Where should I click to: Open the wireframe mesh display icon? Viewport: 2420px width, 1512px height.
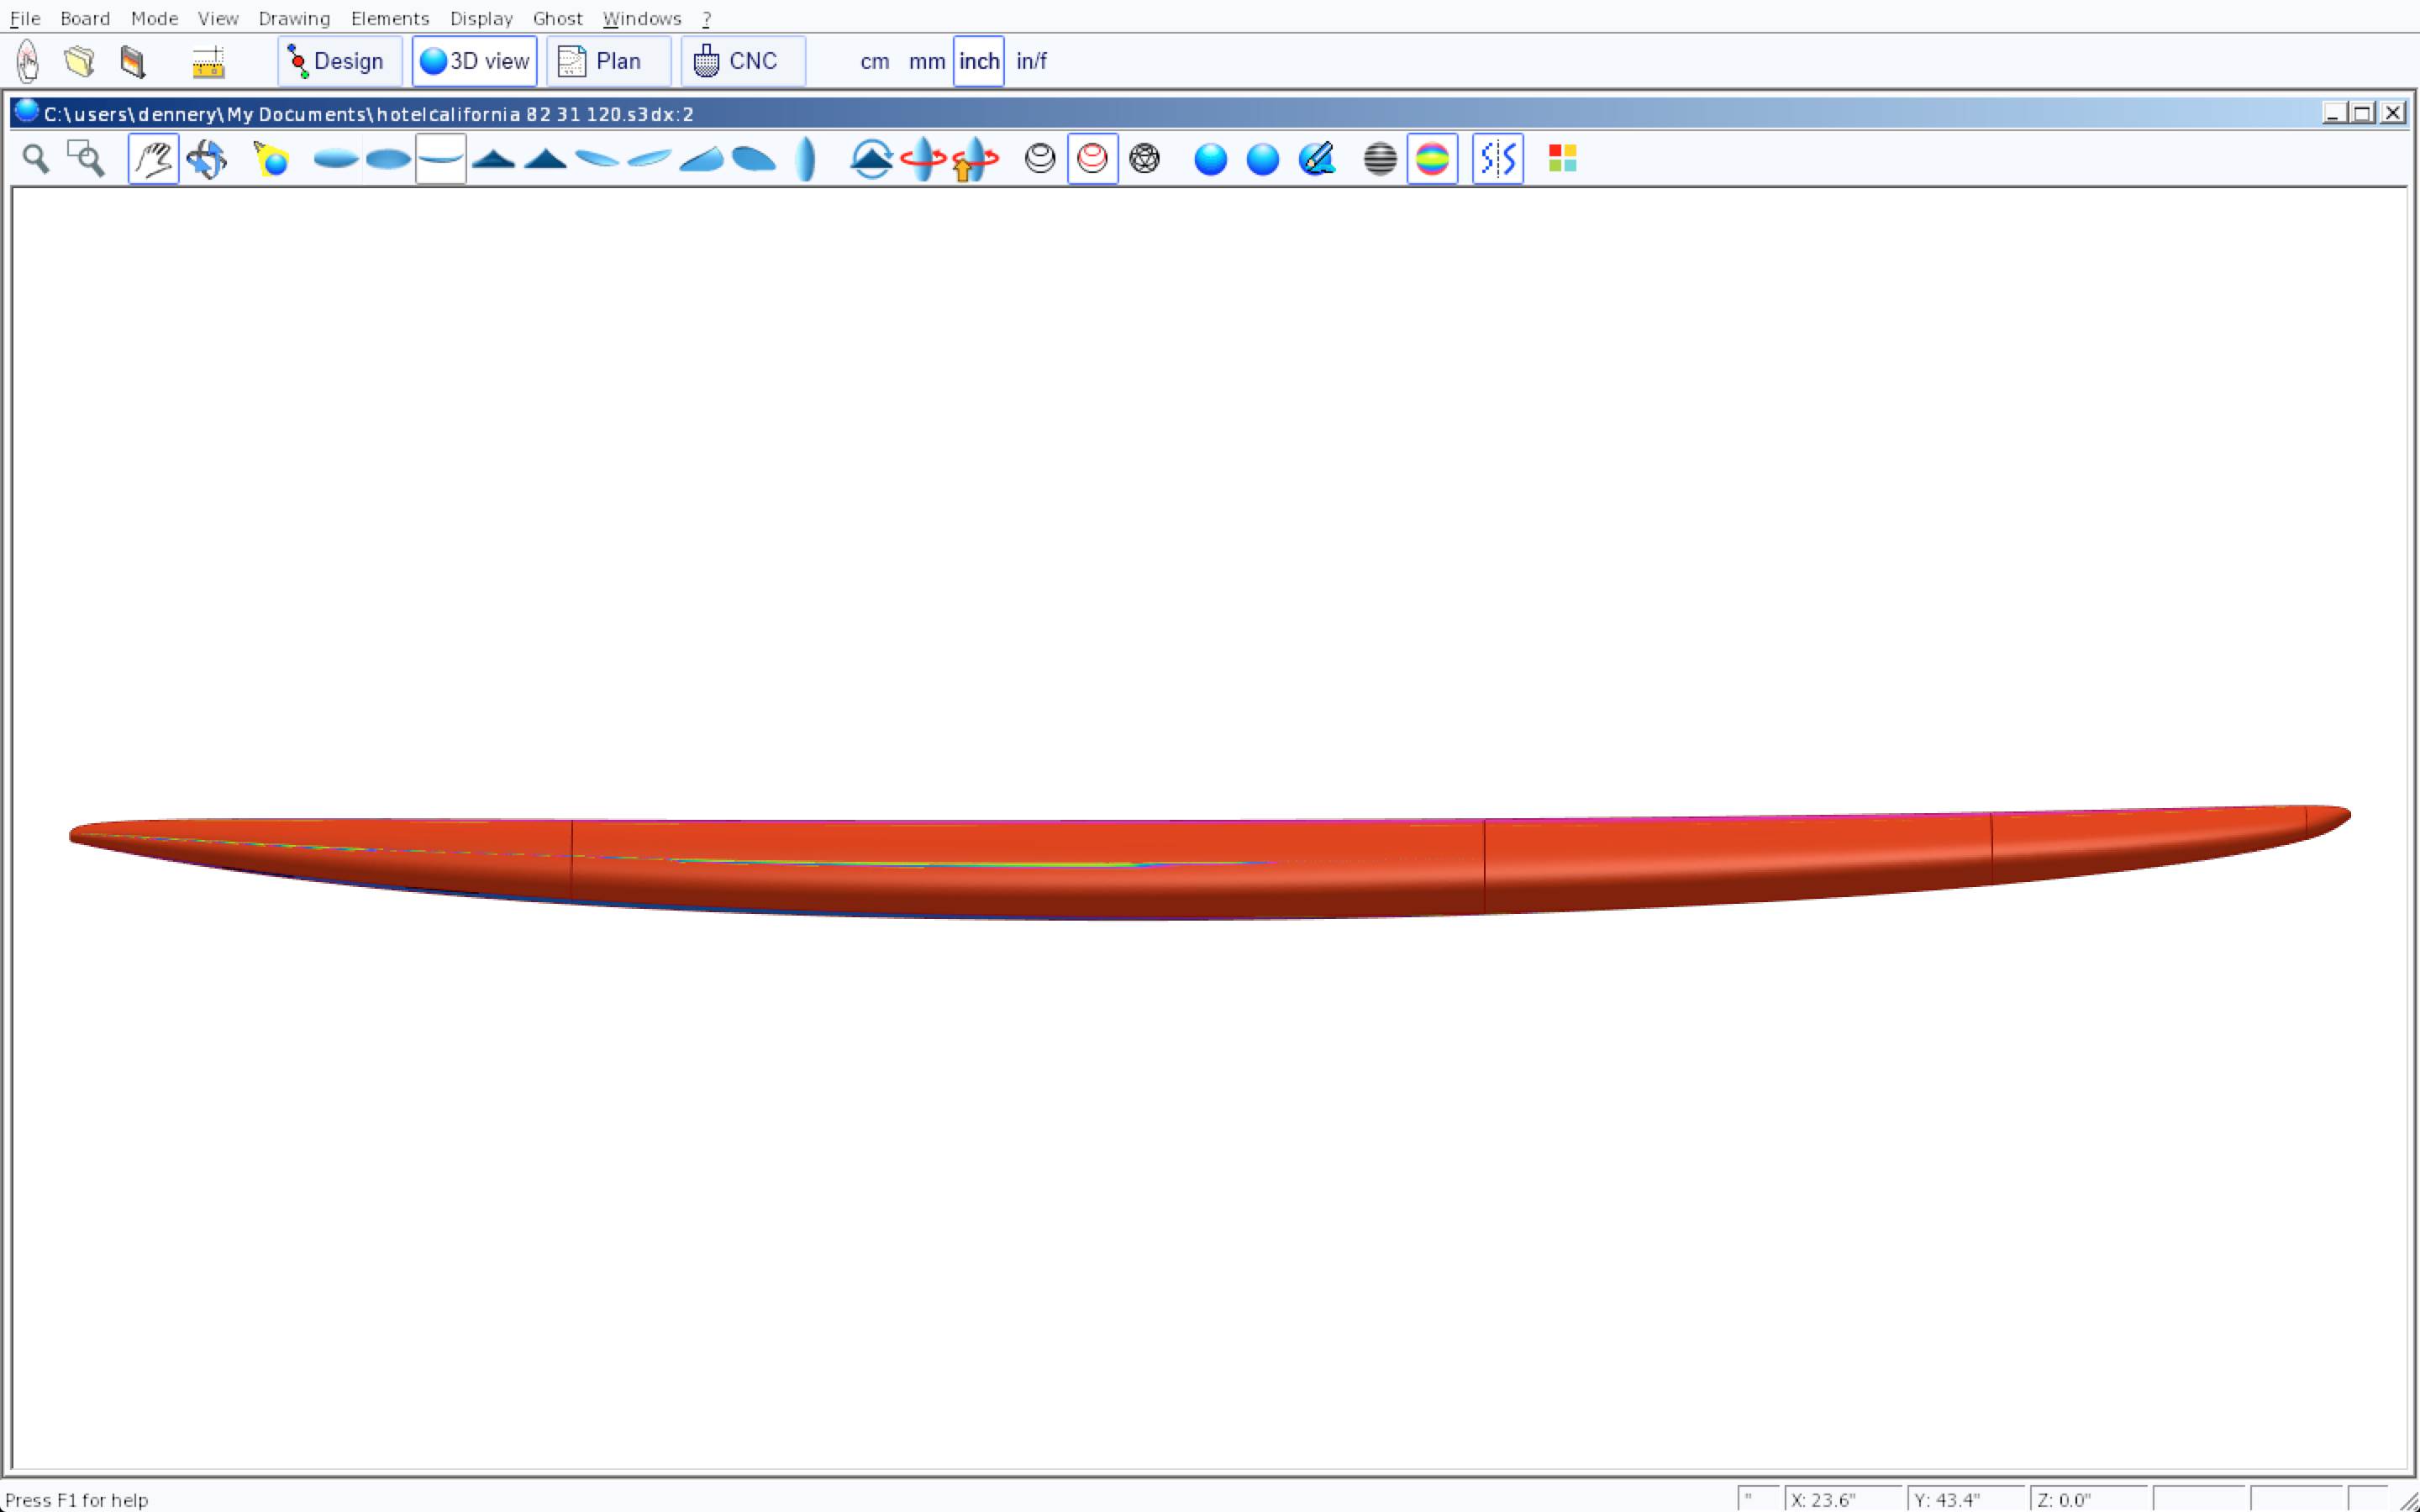pyautogui.click(x=1144, y=159)
